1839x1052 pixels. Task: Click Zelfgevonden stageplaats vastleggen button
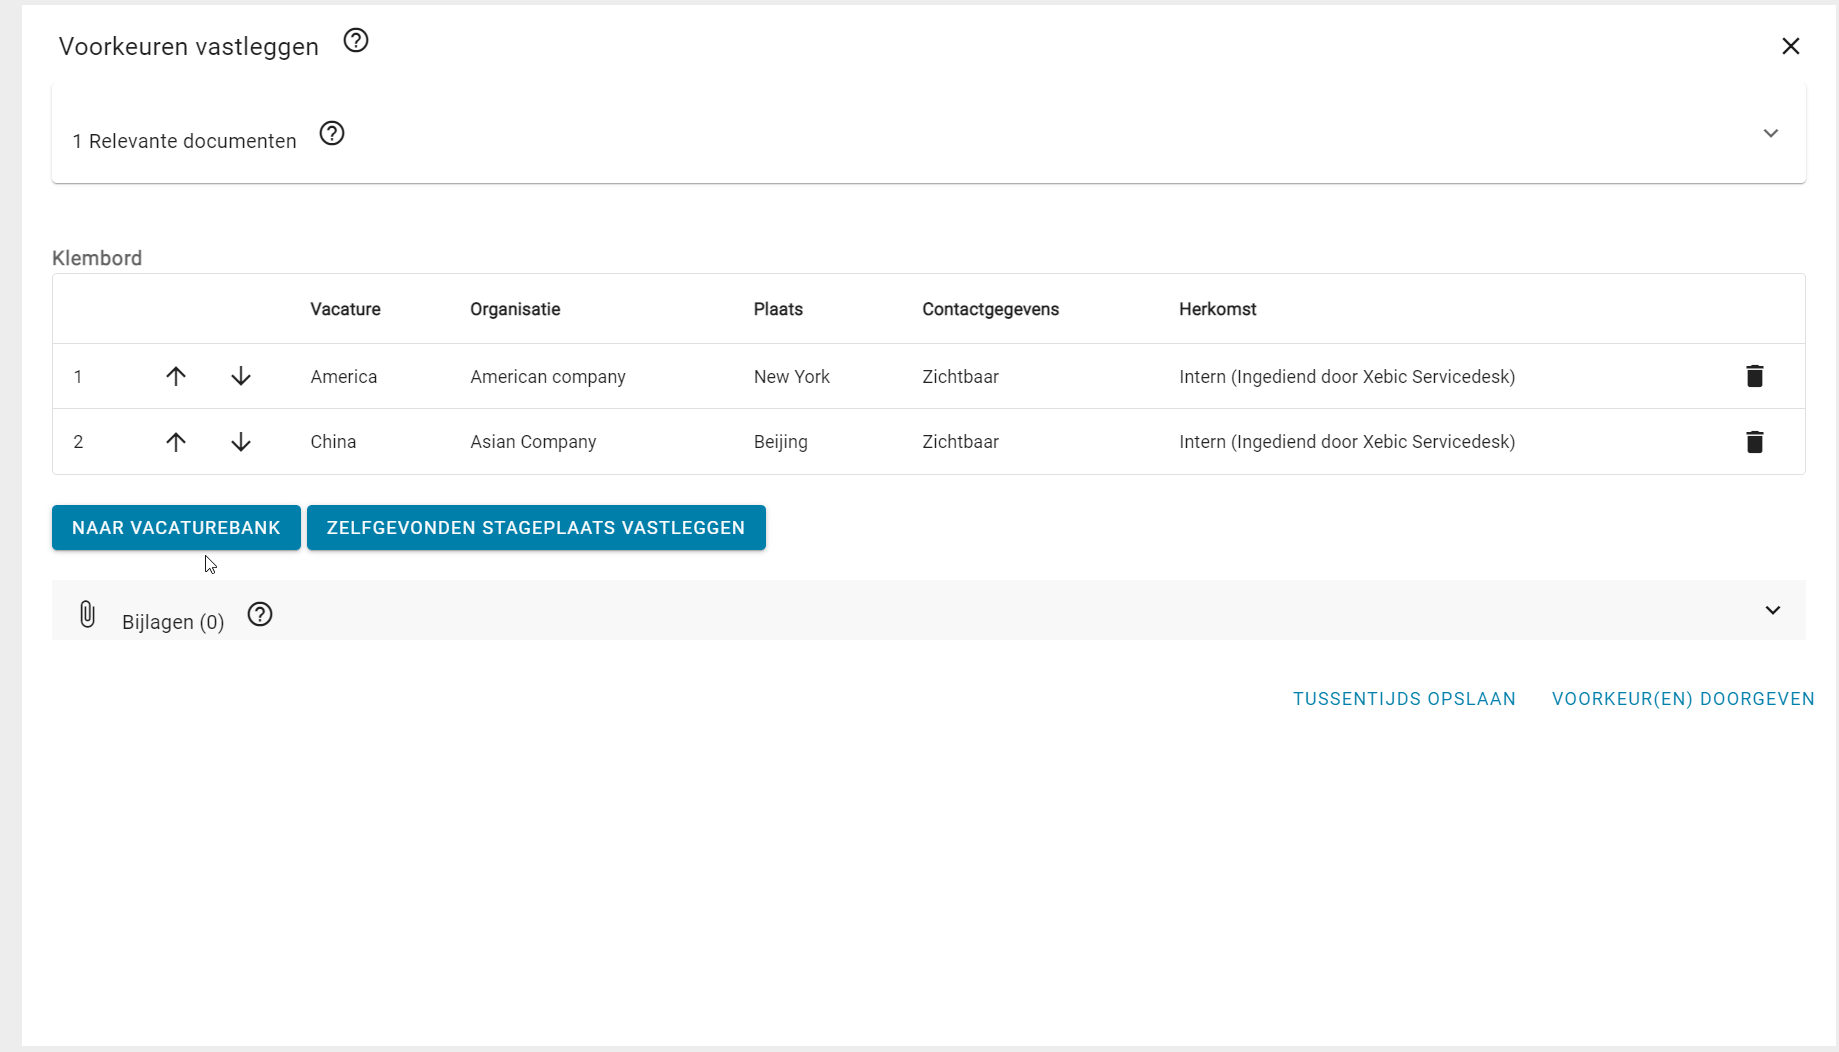click(536, 527)
